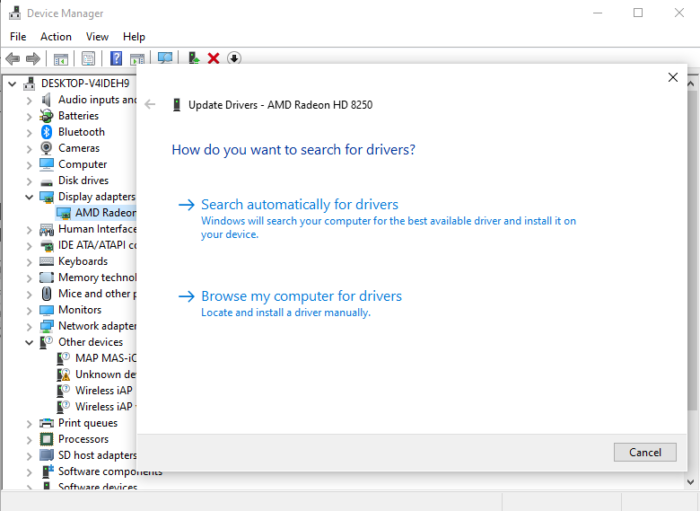Click the Properties toolbar icon
The width and height of the screenshot is (700, 511).
click(88, 58)
